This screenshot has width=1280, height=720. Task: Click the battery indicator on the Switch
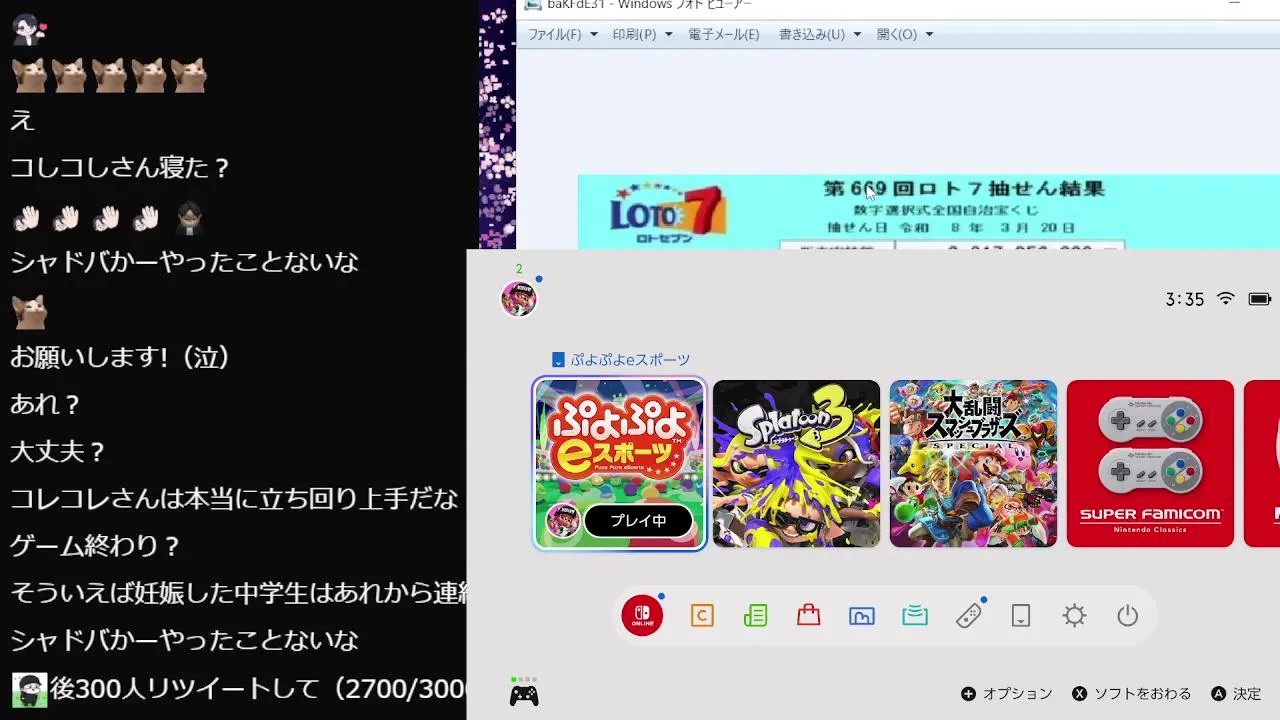point(1259,299)
